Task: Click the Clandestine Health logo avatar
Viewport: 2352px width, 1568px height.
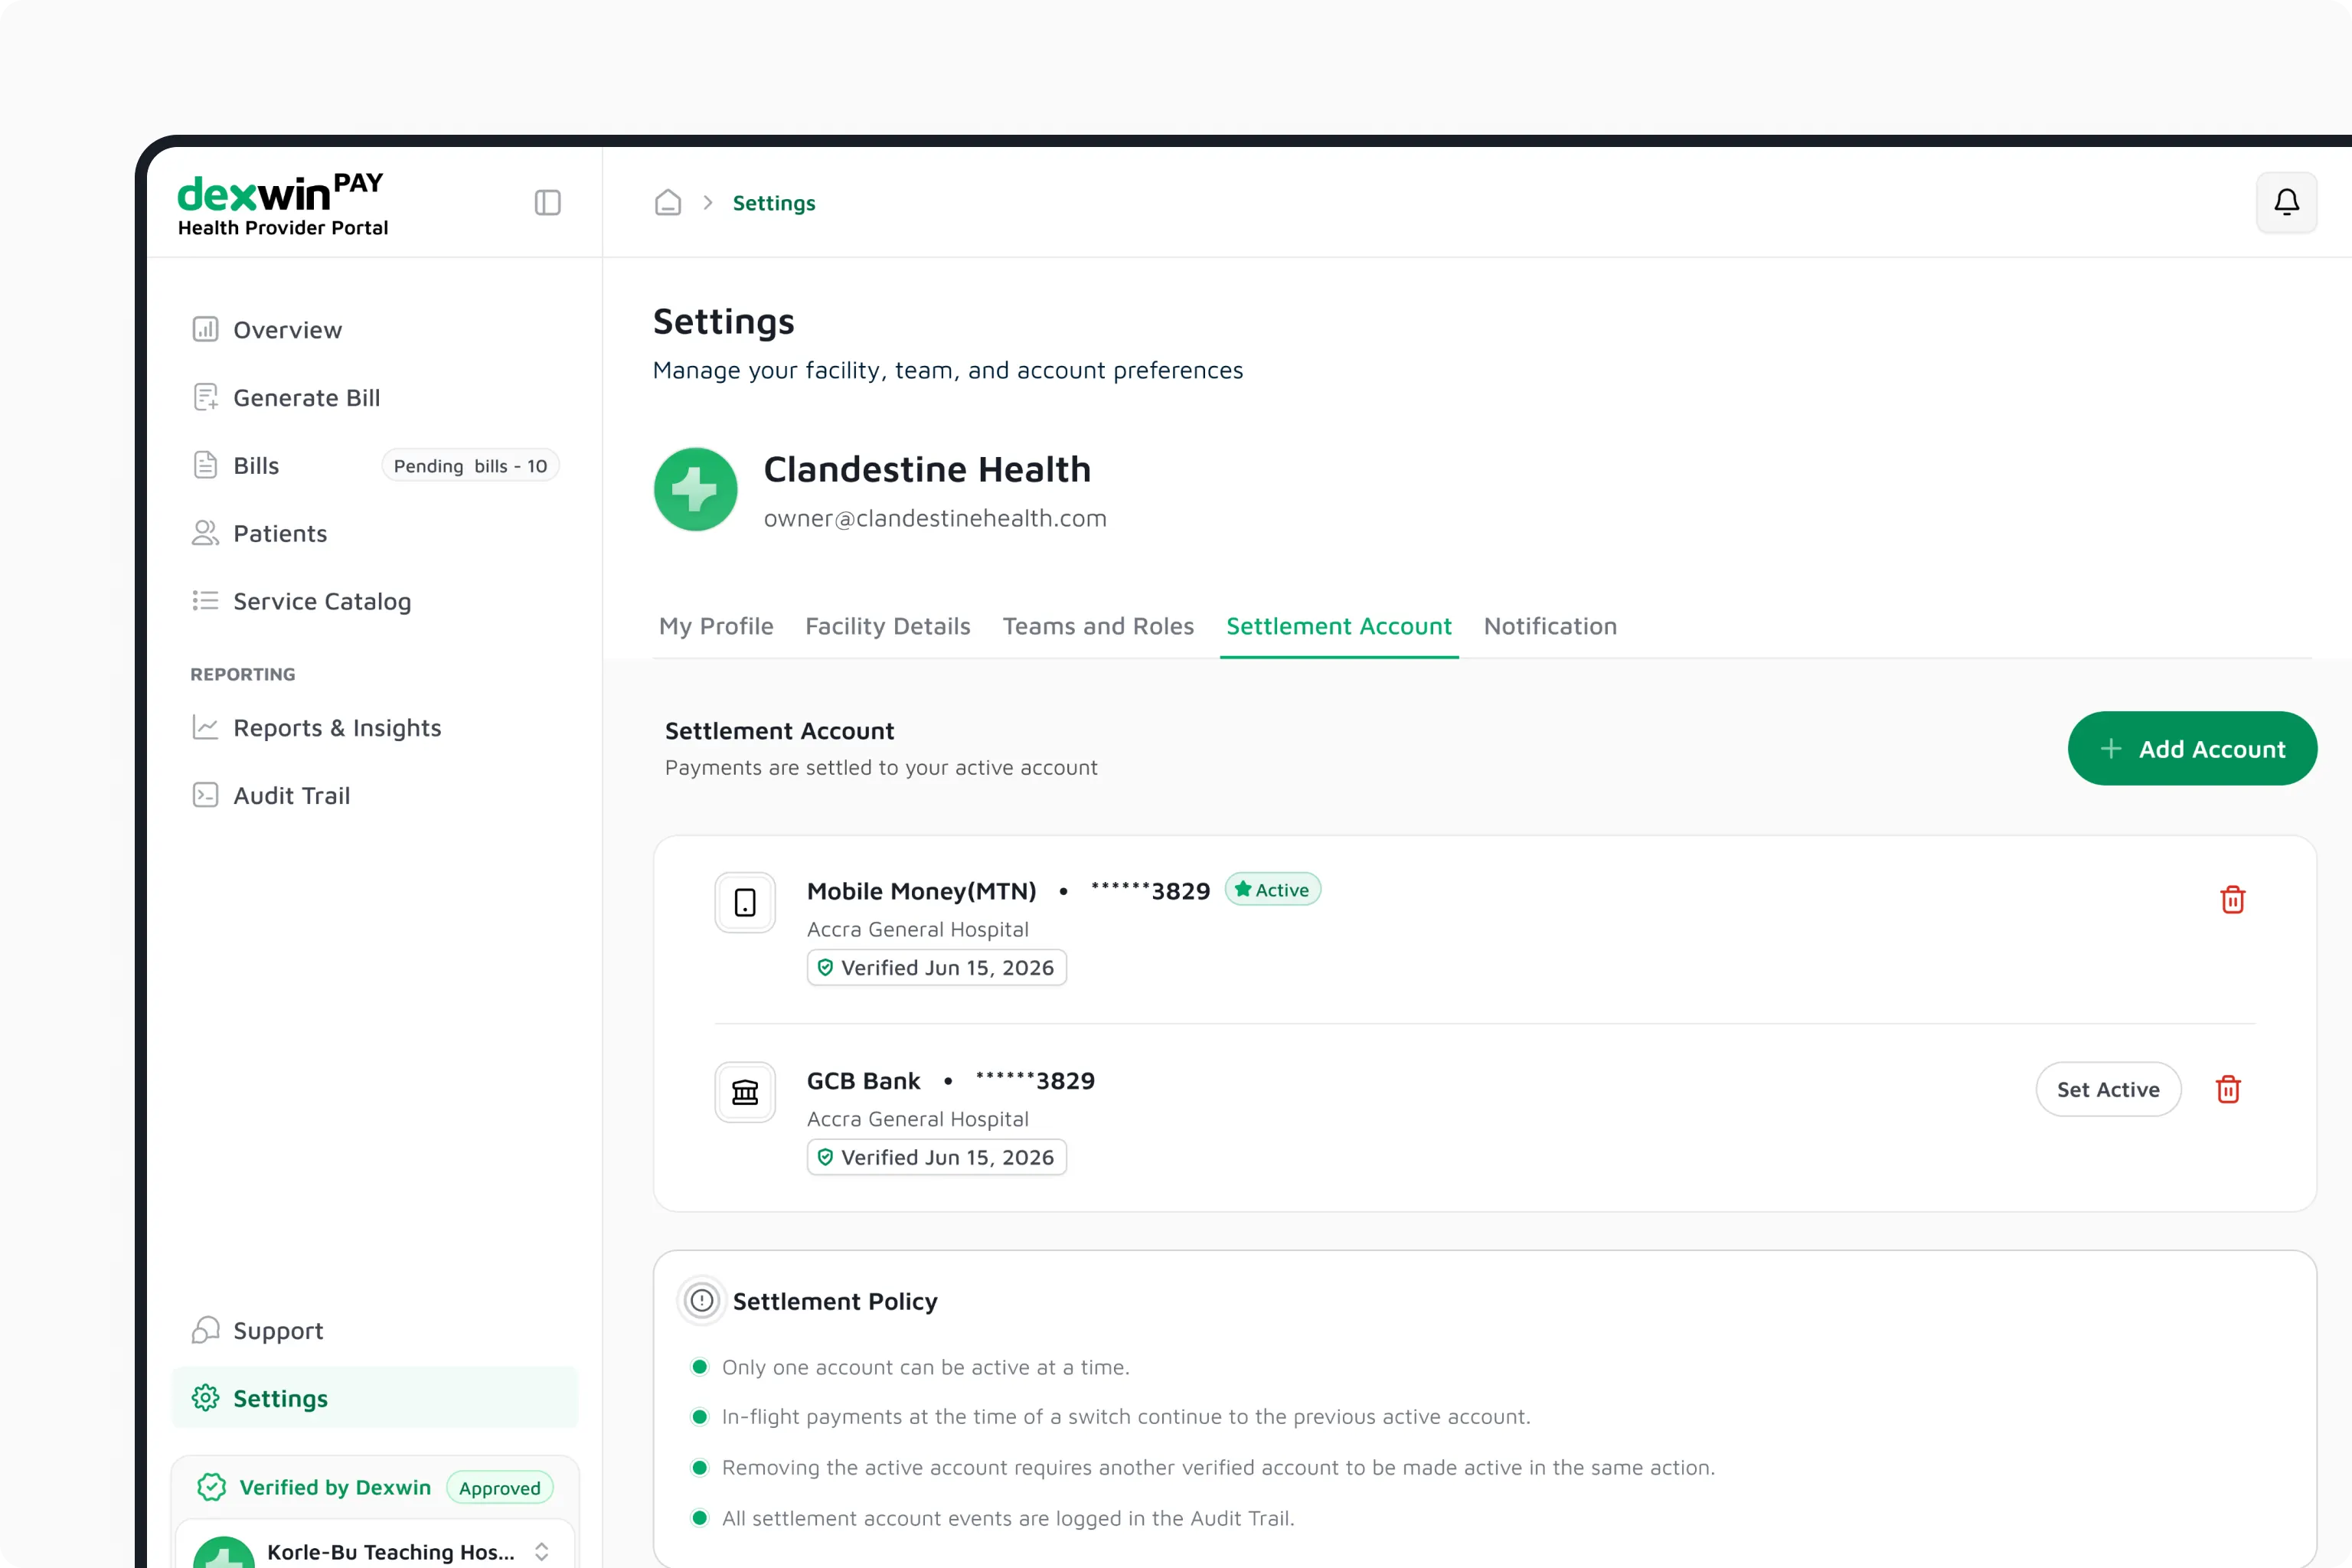Action: point(696,489)
